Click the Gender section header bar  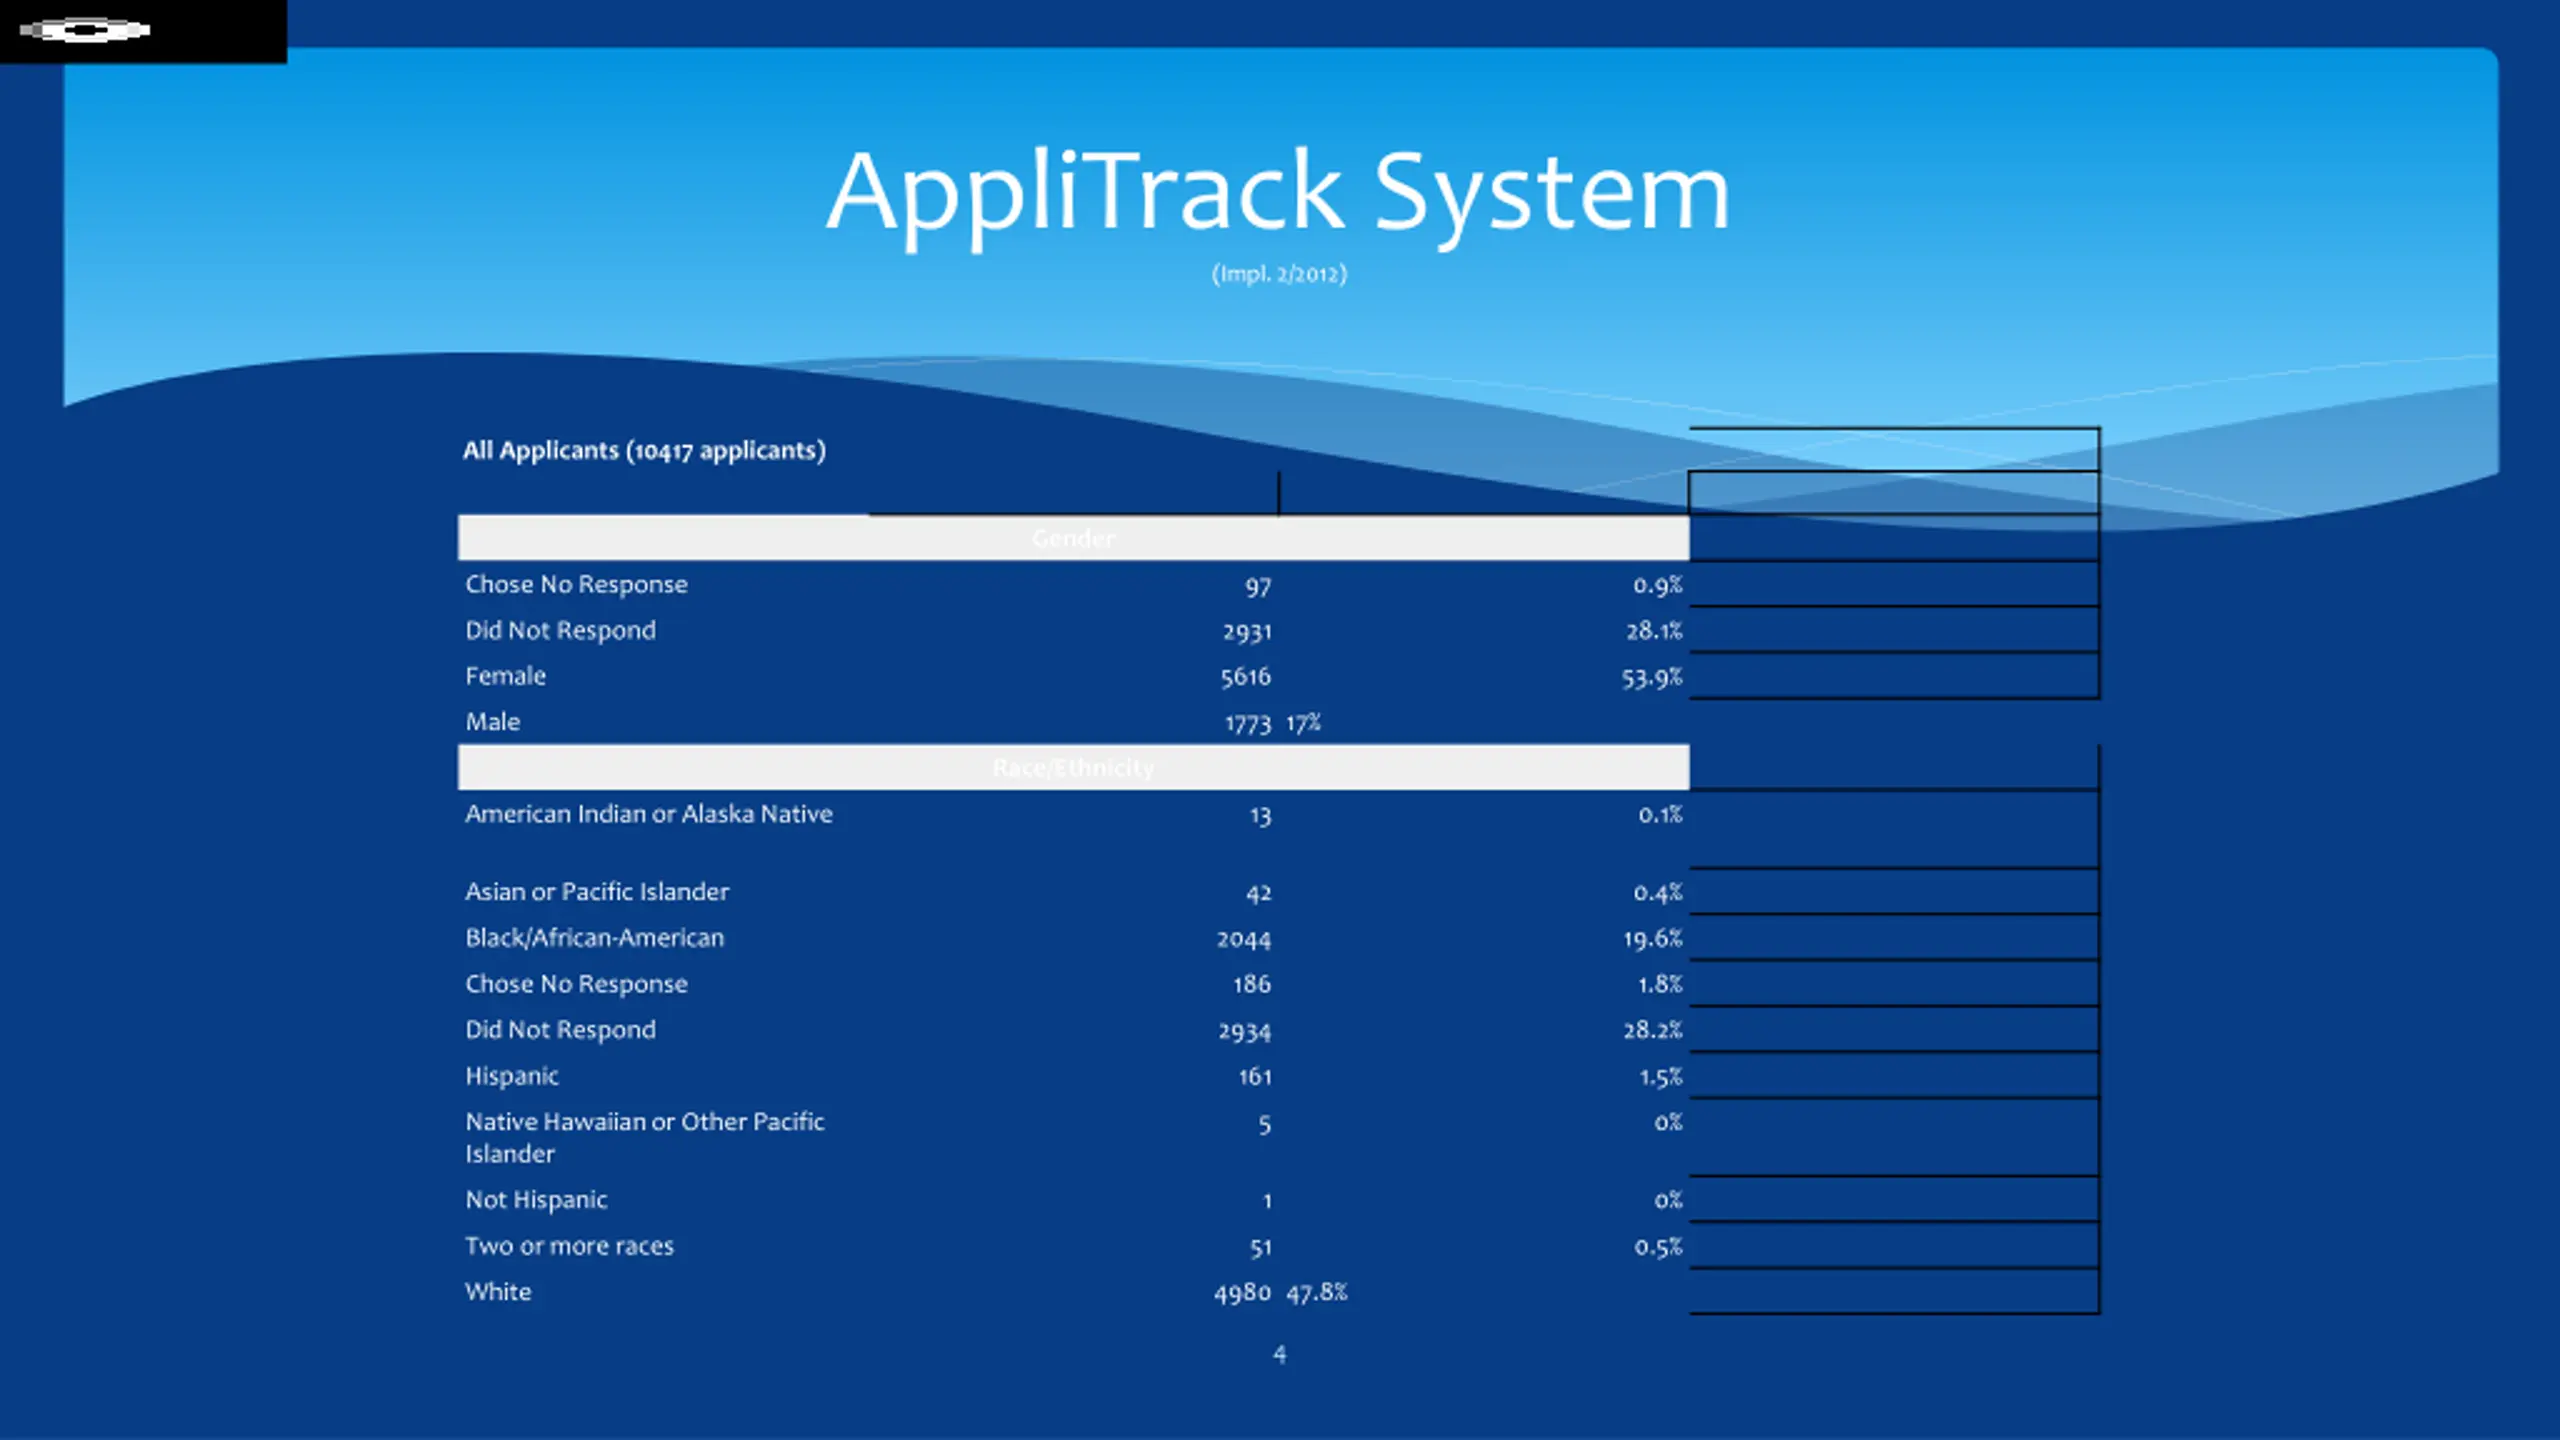[x=1073, y=539]
